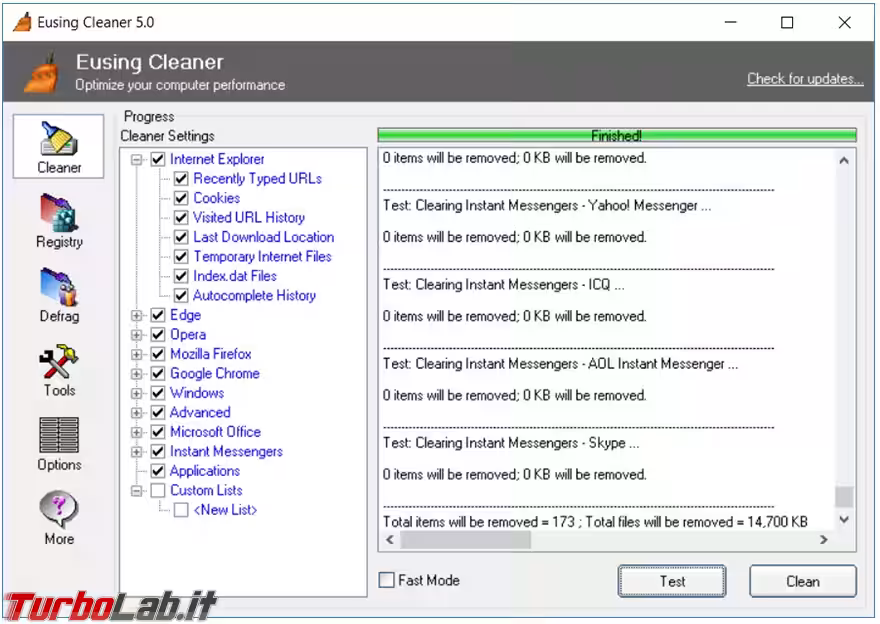This screenshot has width=880, height=624.
Task: Click the Test button
Action: pos(672,581)
